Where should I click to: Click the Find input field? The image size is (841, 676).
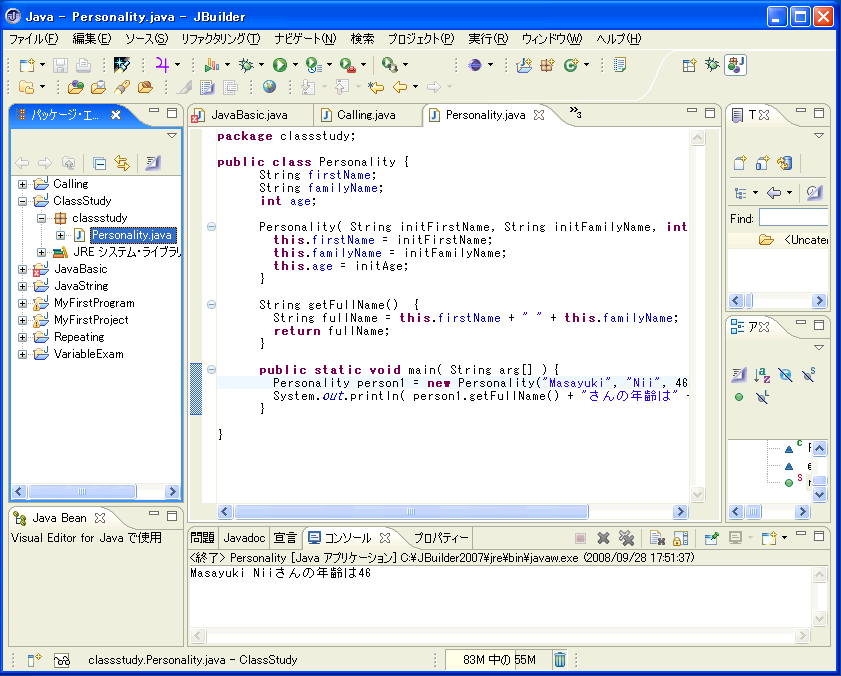click(x=792, y=218)
